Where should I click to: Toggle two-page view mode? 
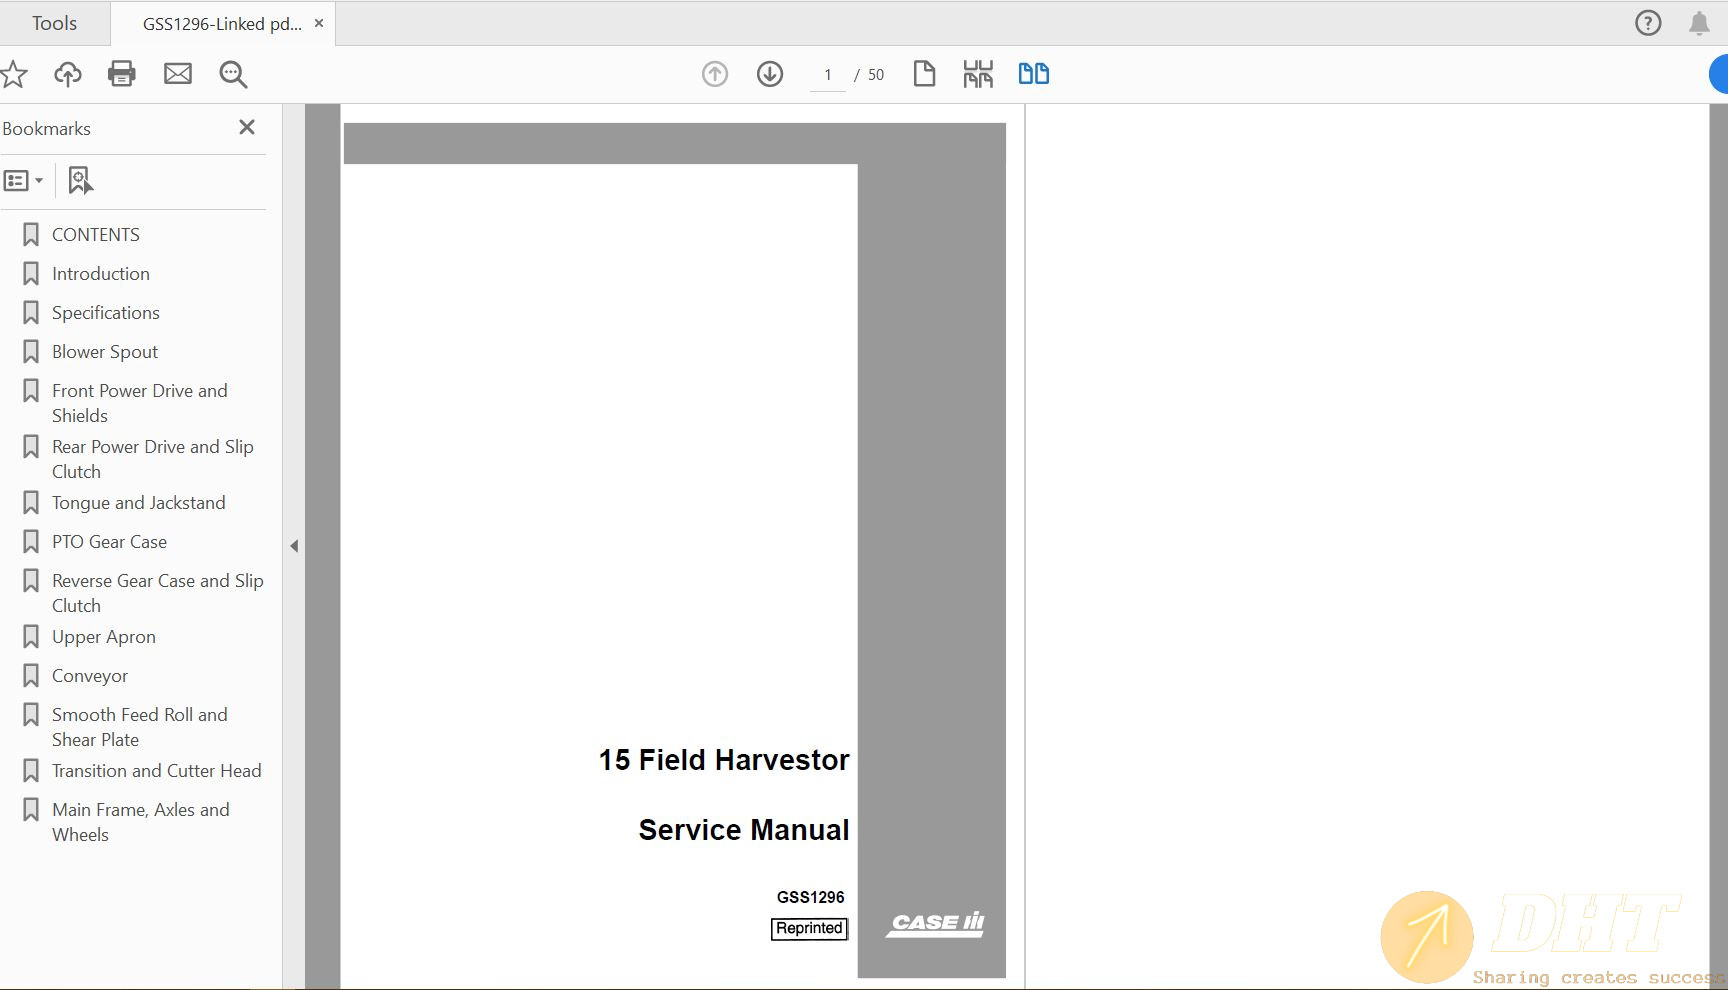[x=1033, y=74]
